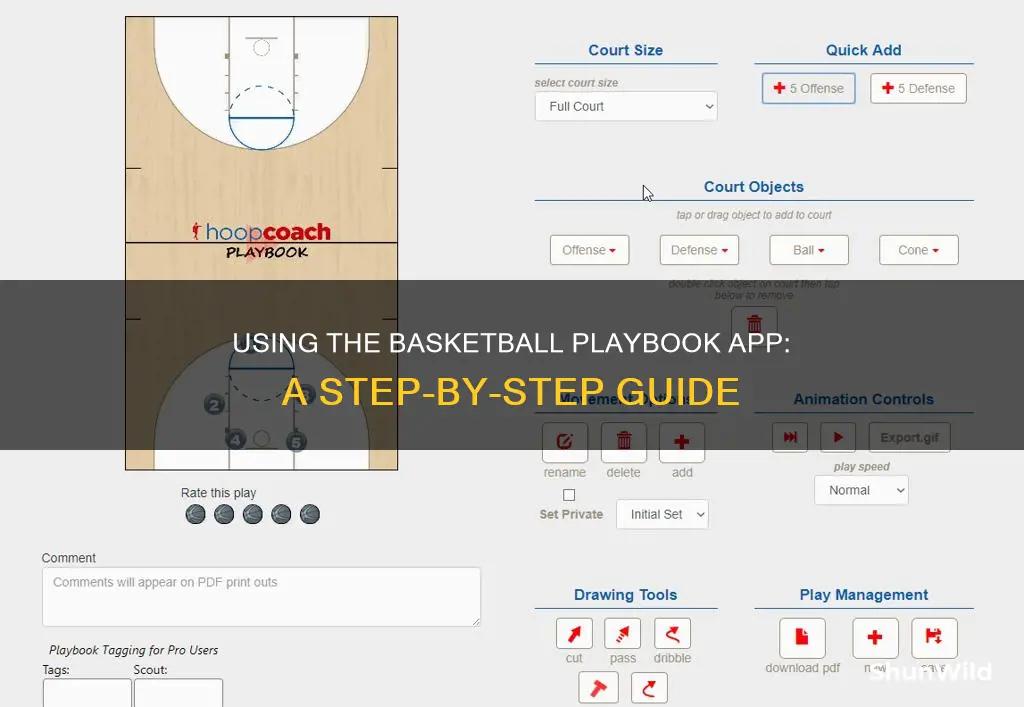Screen dimensions: 1024x707
Task: Rate play with third basketball icon
Action: pos(253,514)
